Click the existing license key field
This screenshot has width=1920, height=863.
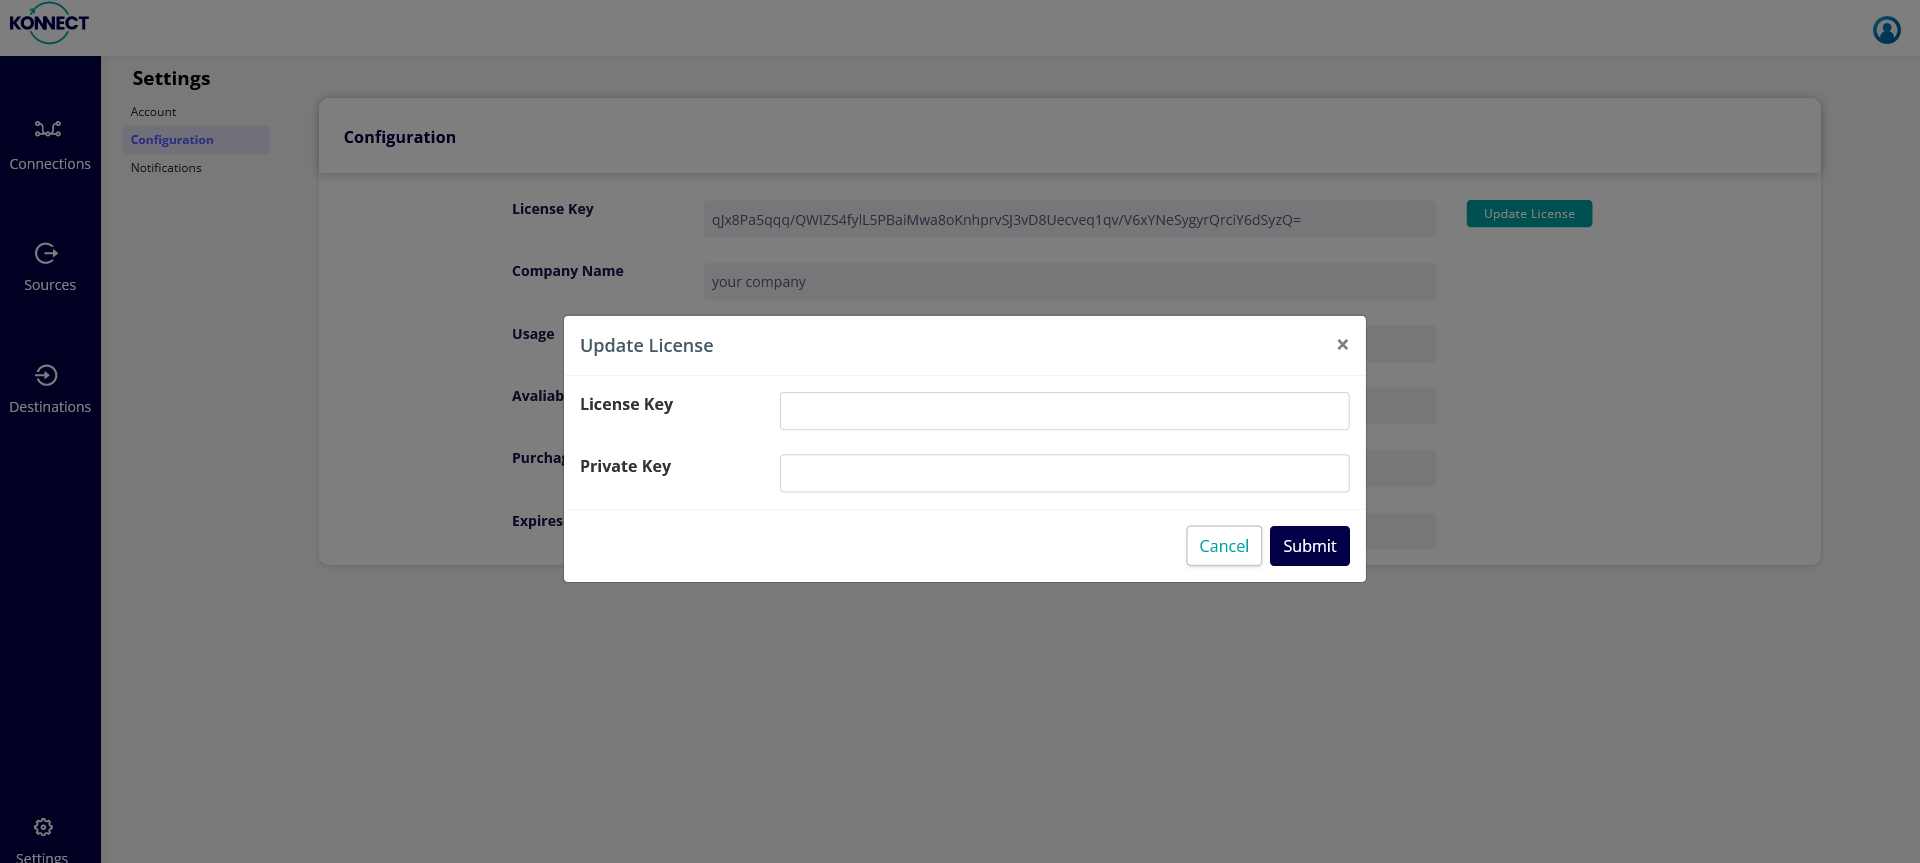[1069, 220]
